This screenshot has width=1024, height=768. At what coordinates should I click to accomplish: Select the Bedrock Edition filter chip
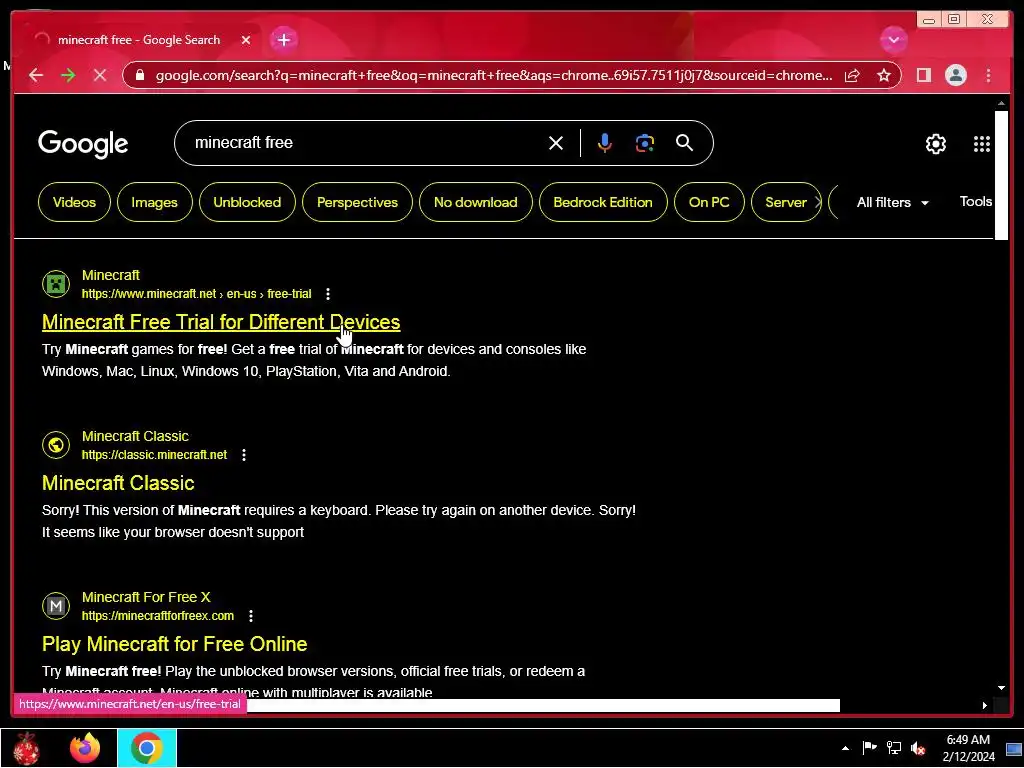point(603,202)
